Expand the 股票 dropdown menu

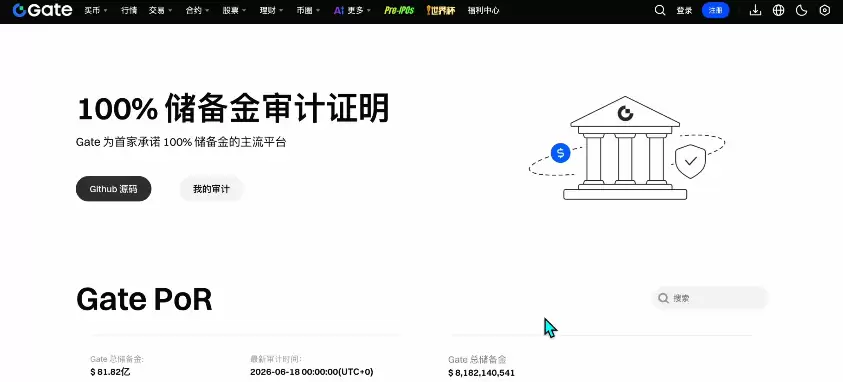[234, 10]
